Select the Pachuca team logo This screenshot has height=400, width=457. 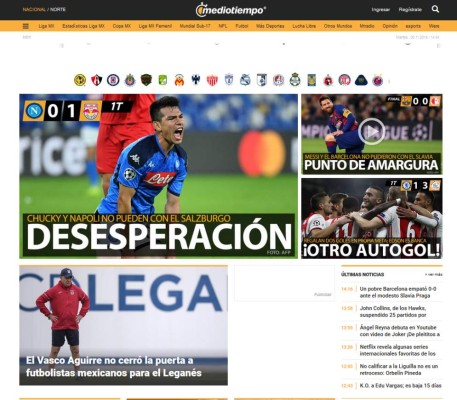coord(229,80)
